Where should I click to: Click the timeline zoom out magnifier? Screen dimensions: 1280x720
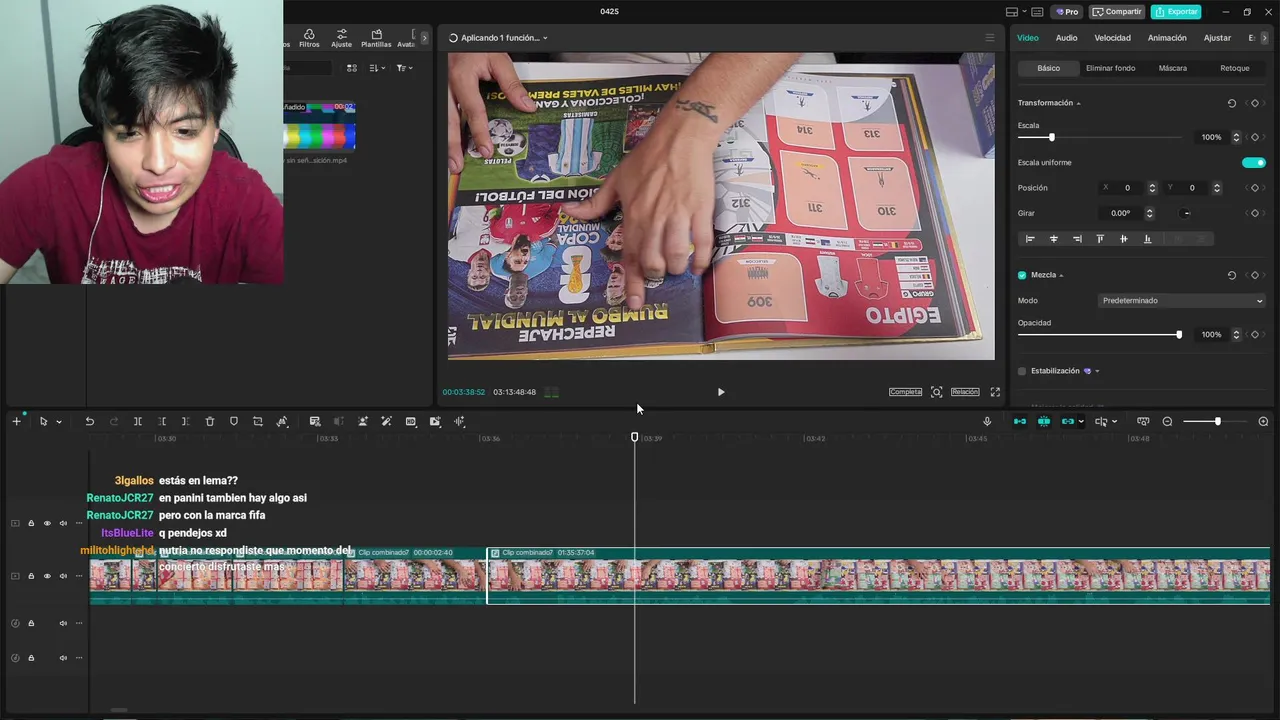point(1167,421)
